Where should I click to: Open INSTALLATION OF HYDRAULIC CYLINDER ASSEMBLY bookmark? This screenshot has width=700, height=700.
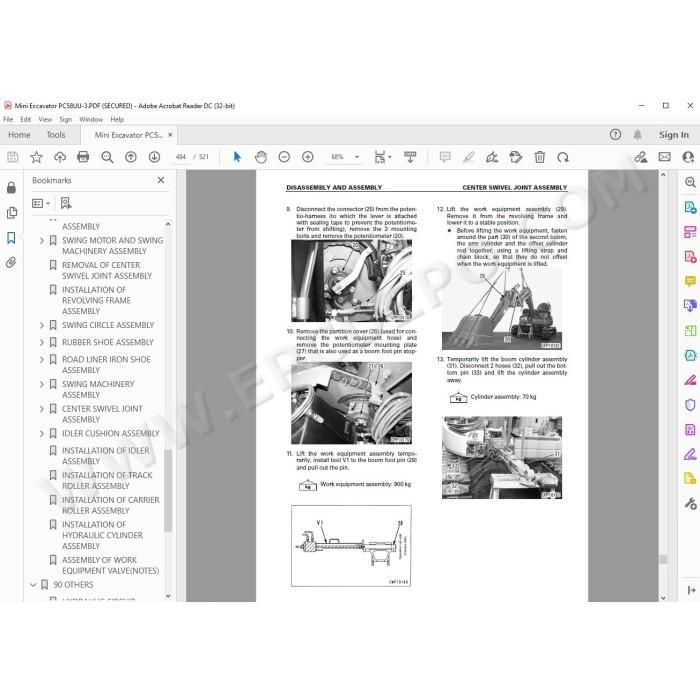[x=102, y=535]
